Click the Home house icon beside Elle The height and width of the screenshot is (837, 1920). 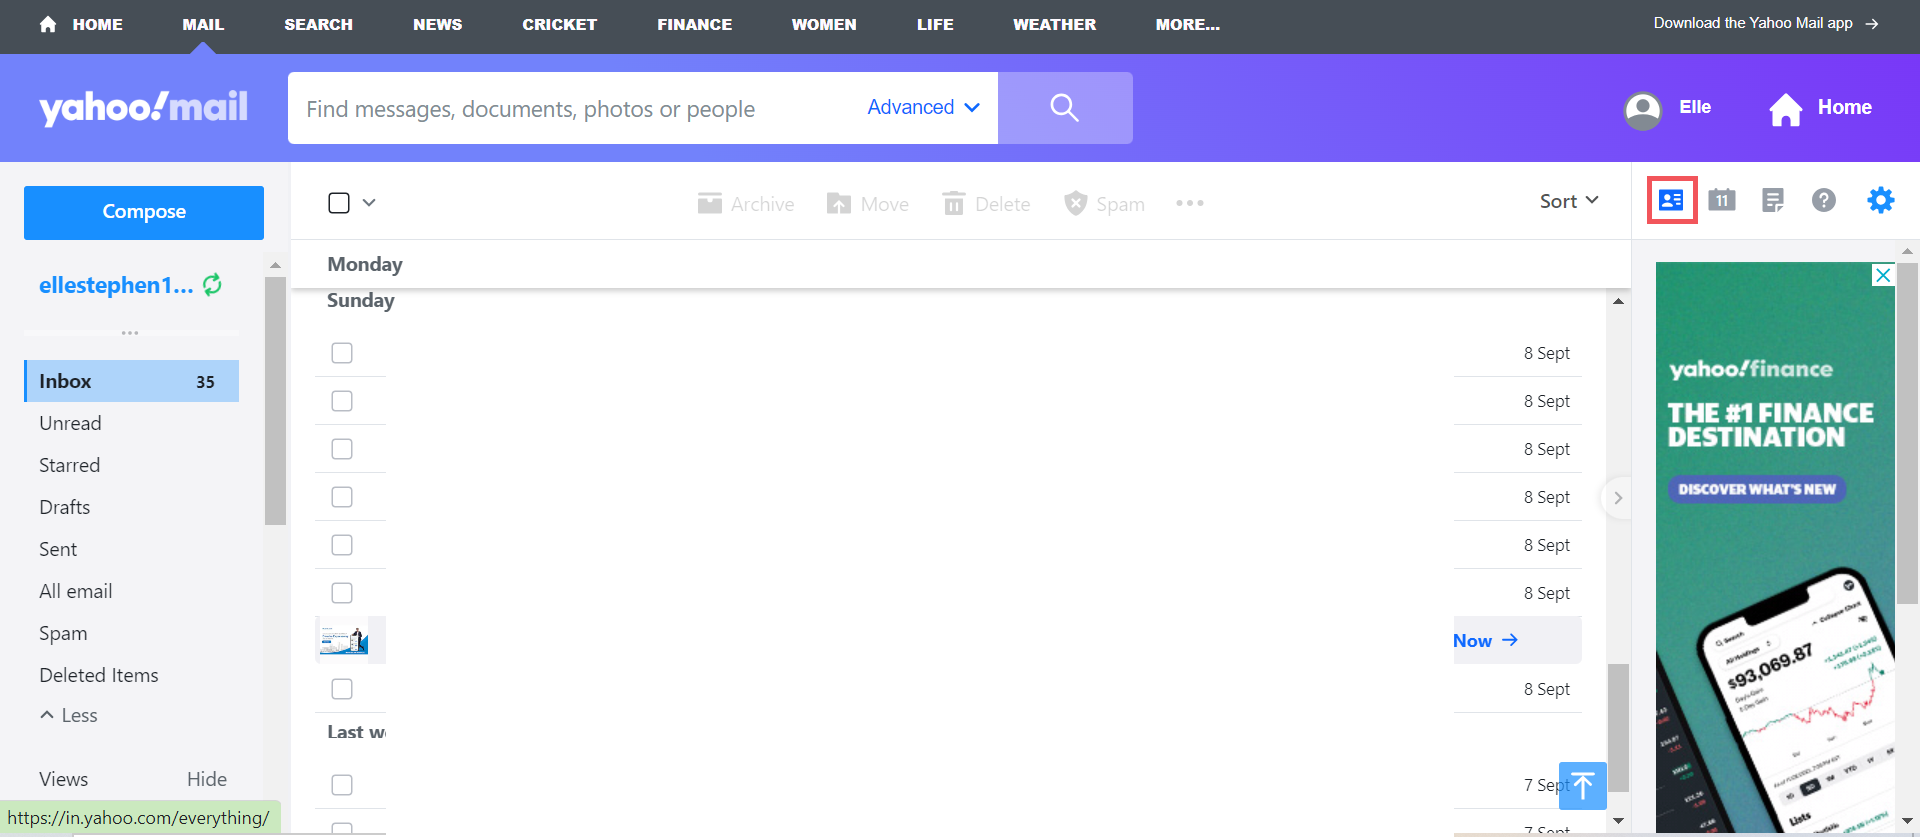pyautogui.click(x=1786, y=109)
